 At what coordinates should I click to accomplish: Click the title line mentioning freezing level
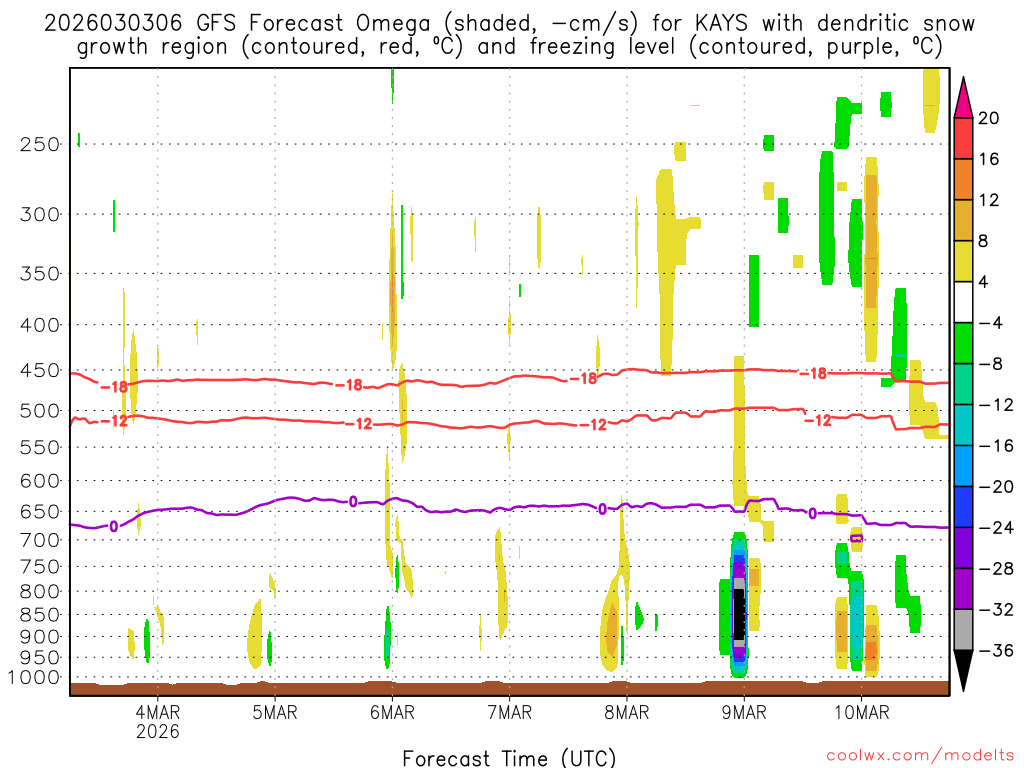(x=509, y=47)
